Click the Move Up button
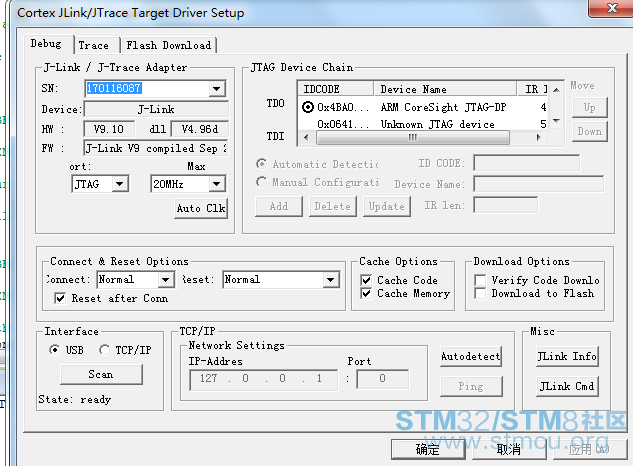633x466 pixels. [589, 107]
